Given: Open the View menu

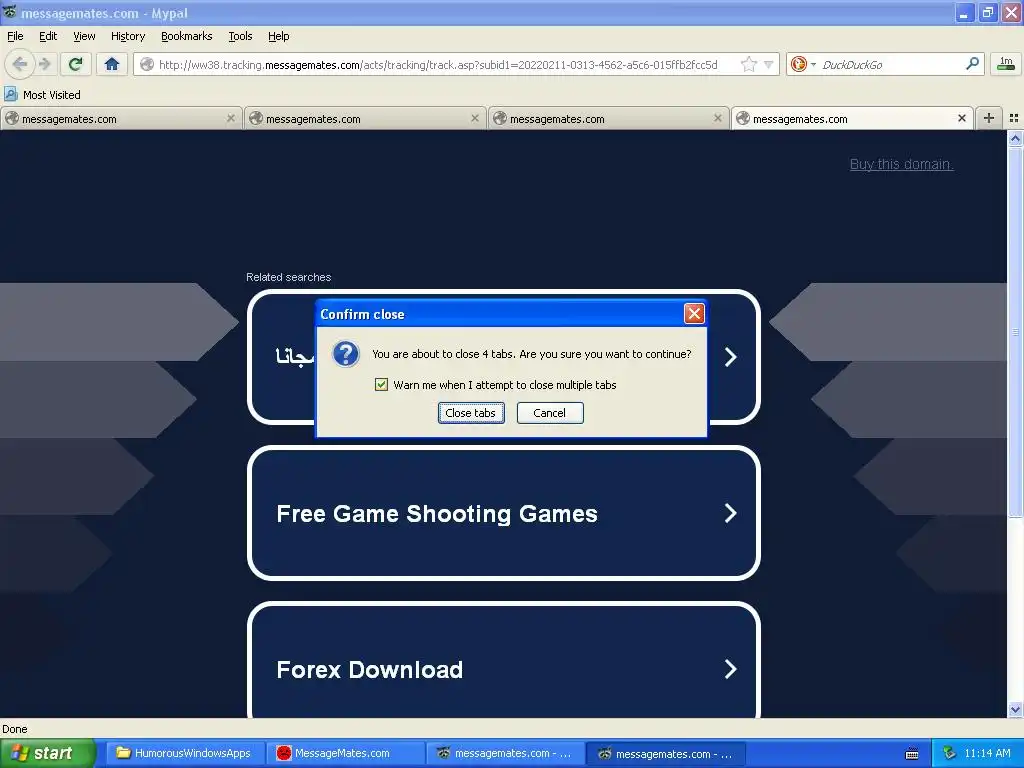Looking at the screenshot, I should 84,36.
